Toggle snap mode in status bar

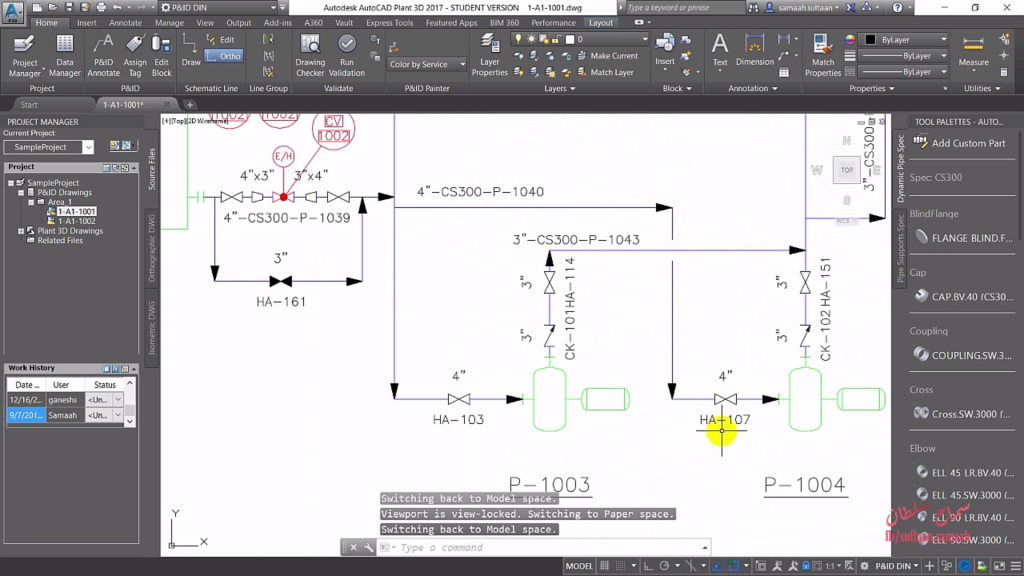(620, 566)
